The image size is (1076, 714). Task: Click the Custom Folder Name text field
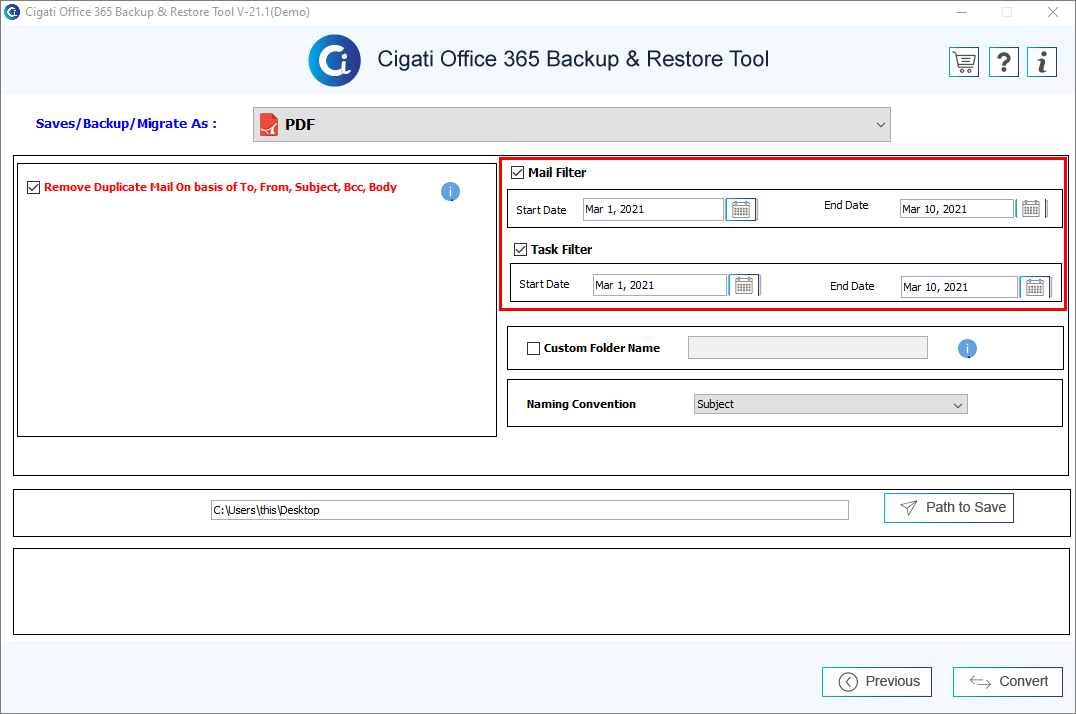[808, 347]
